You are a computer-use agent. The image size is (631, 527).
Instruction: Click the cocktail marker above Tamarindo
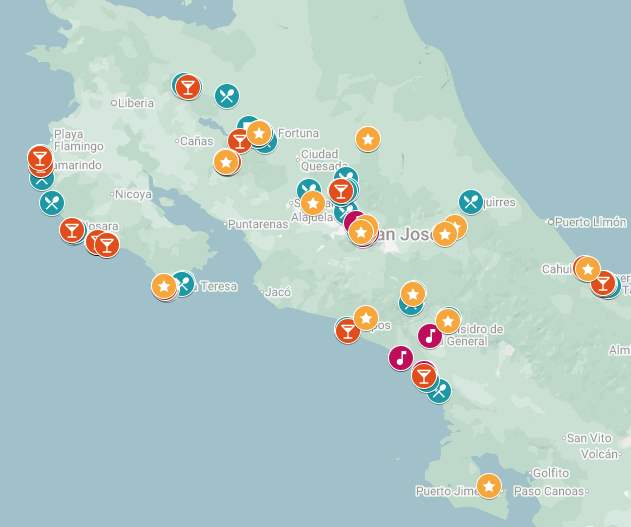point(39,158)
